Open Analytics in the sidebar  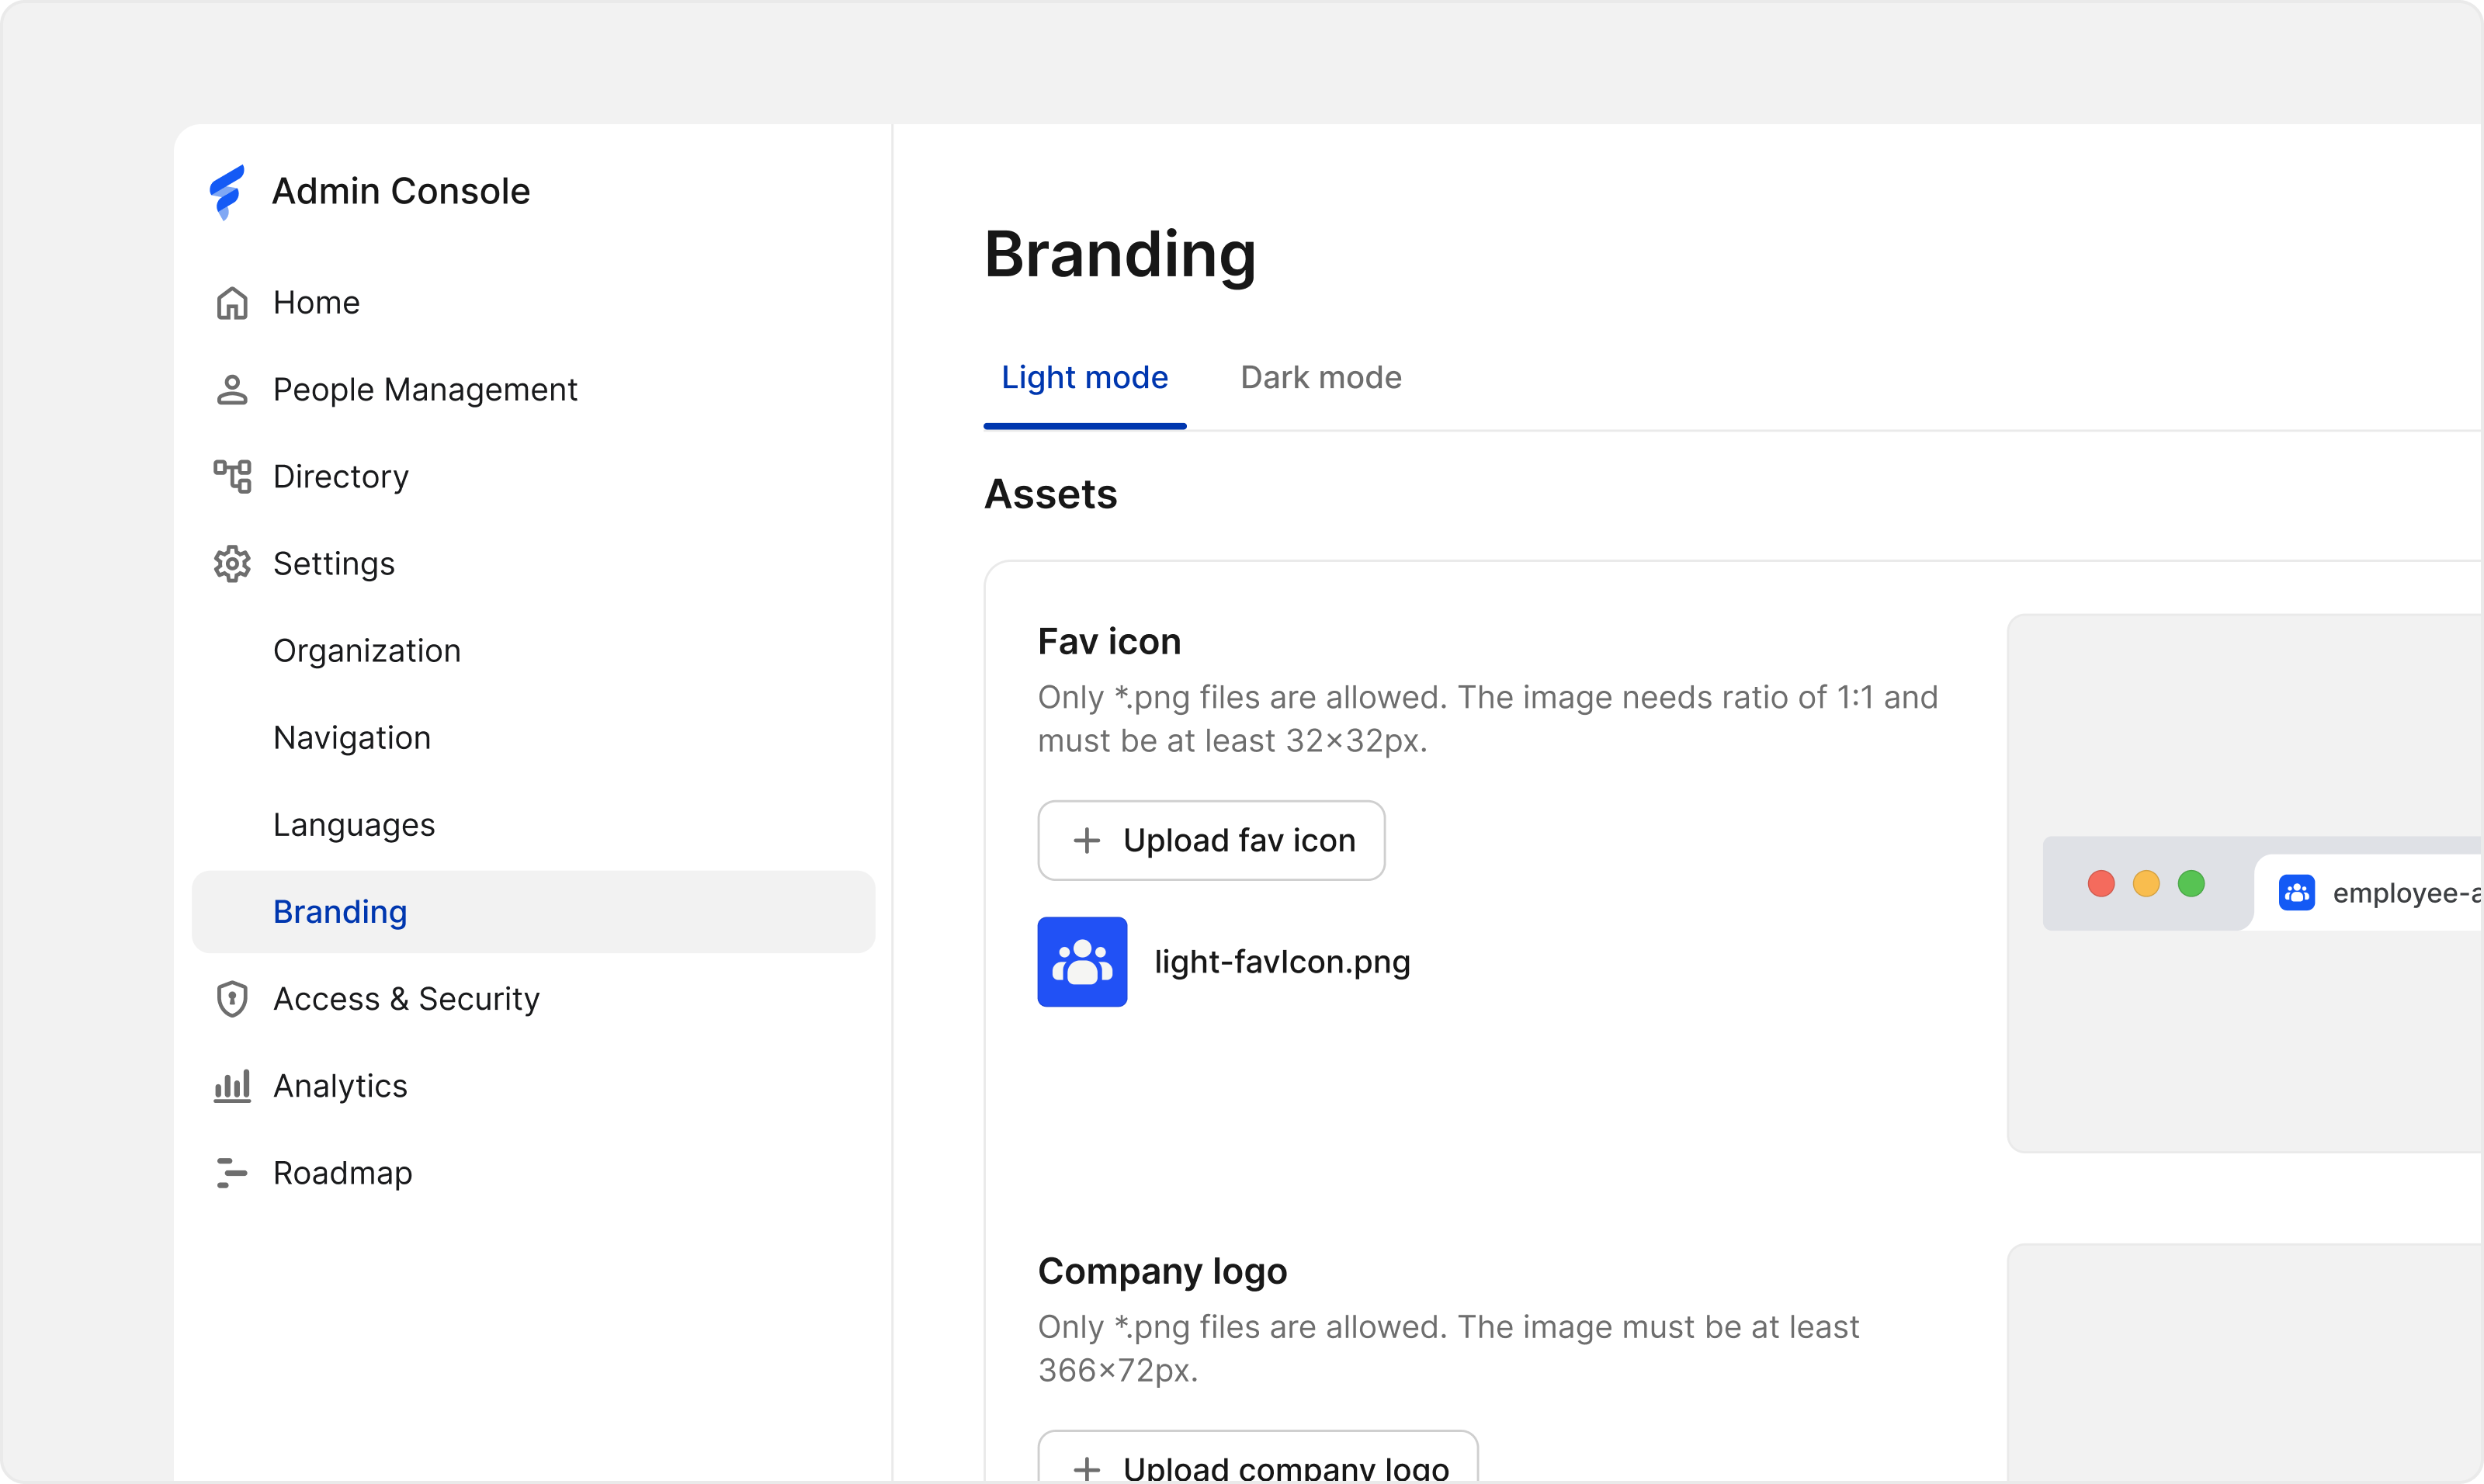tap(533, 1086)
